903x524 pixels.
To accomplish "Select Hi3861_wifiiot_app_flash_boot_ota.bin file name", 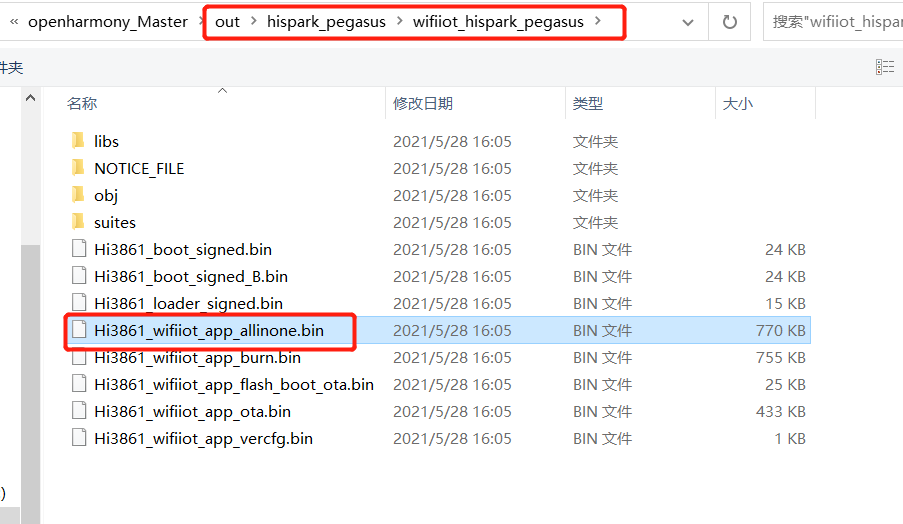I will [234, 385].
